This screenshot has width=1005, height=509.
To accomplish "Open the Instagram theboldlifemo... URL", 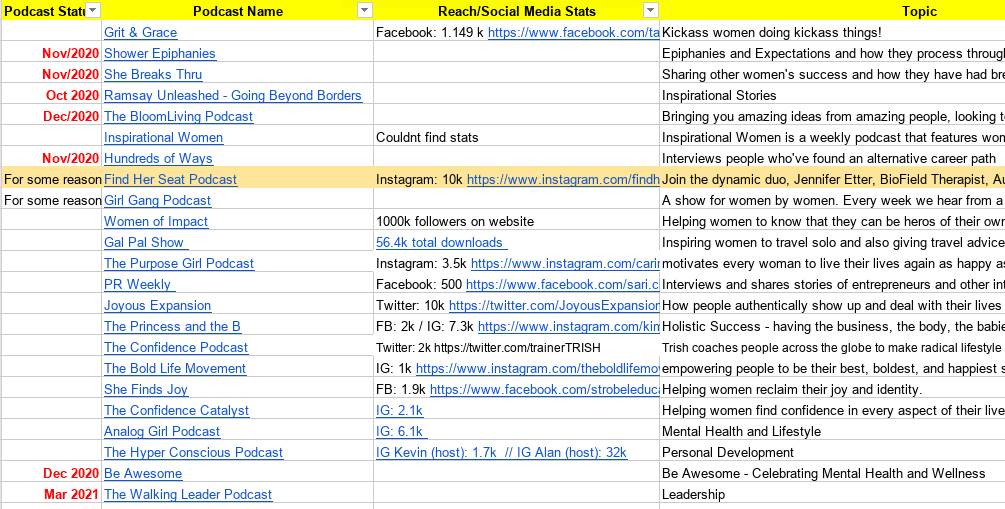I will [x=538, y=369].
